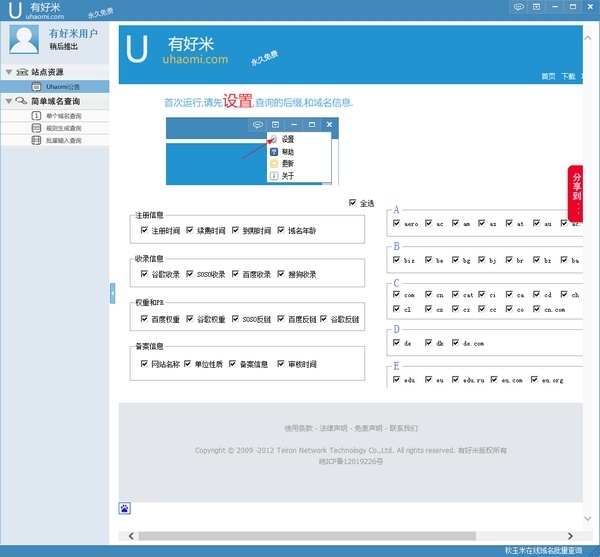This screenshot has width=600, height=557.
Task: Uncheck 单位性质 checkbox
Action: (x=188, y=363)
